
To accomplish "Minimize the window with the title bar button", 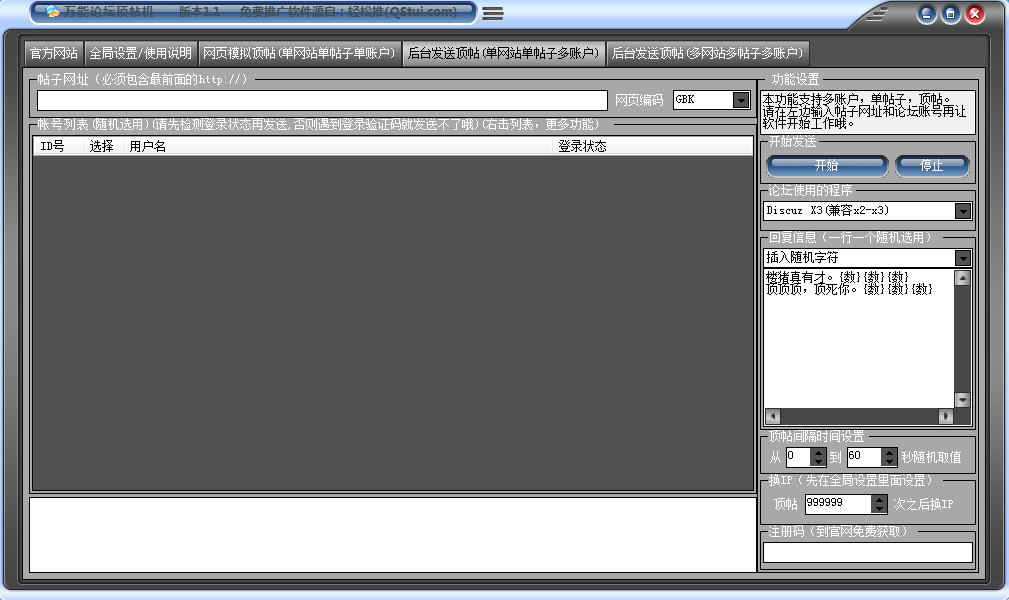I will 927,14.
